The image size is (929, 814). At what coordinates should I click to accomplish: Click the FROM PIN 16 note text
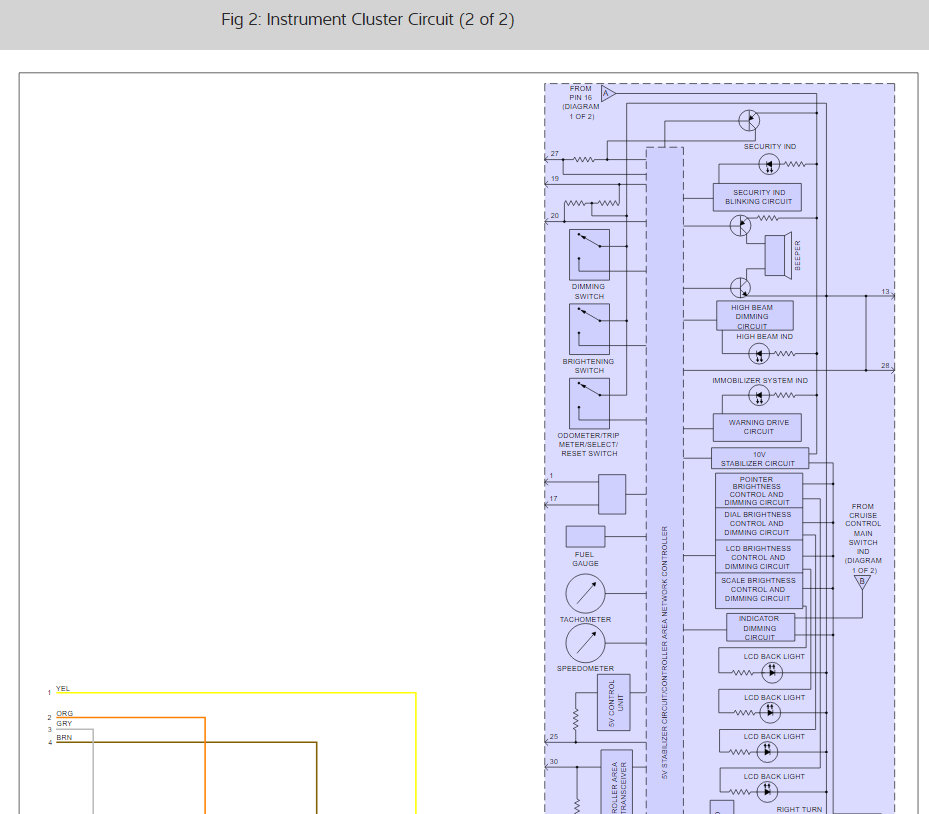(581, 102)
